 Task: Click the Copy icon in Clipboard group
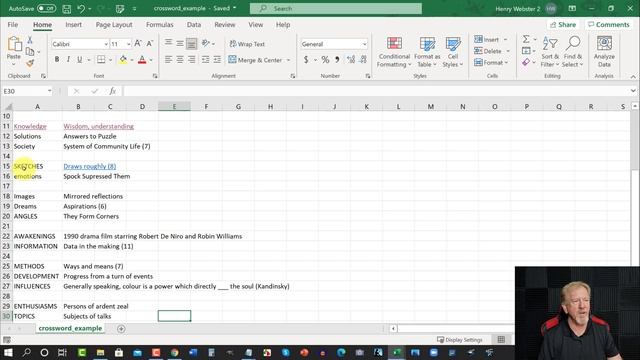click(30, 51)
